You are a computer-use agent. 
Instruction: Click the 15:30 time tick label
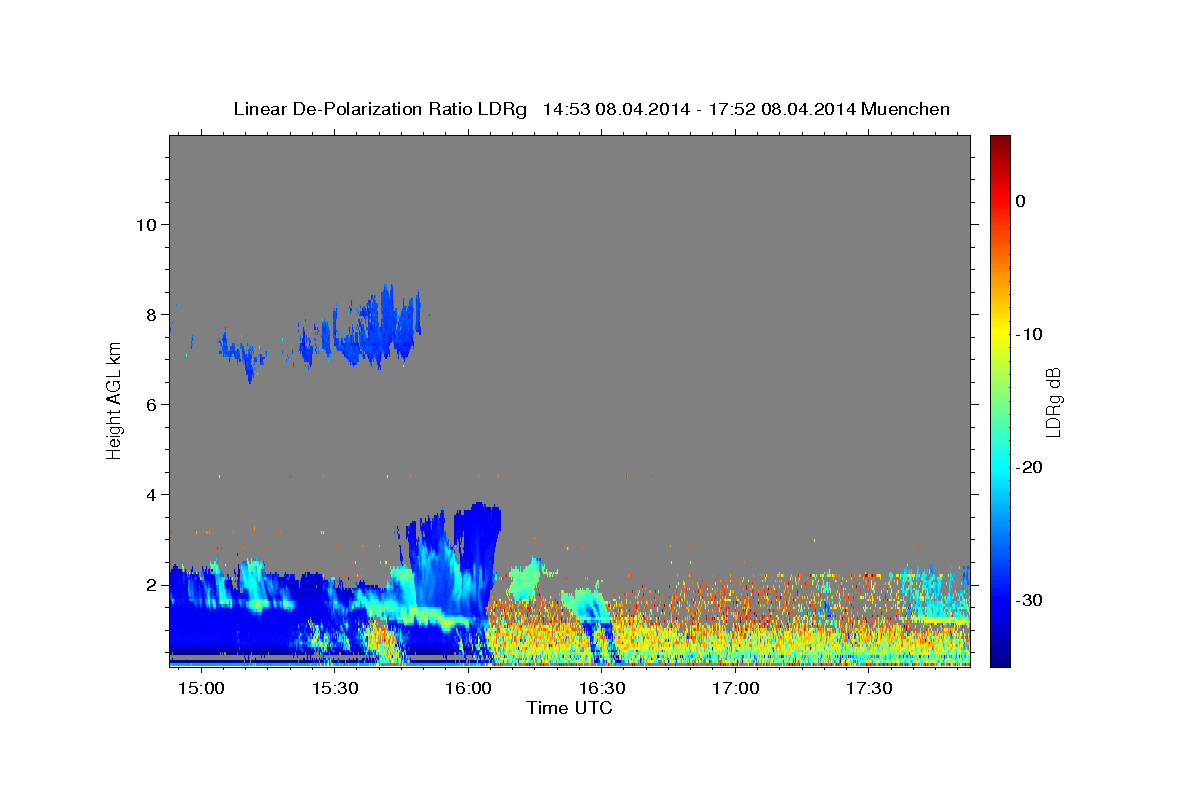coord(336,688)
